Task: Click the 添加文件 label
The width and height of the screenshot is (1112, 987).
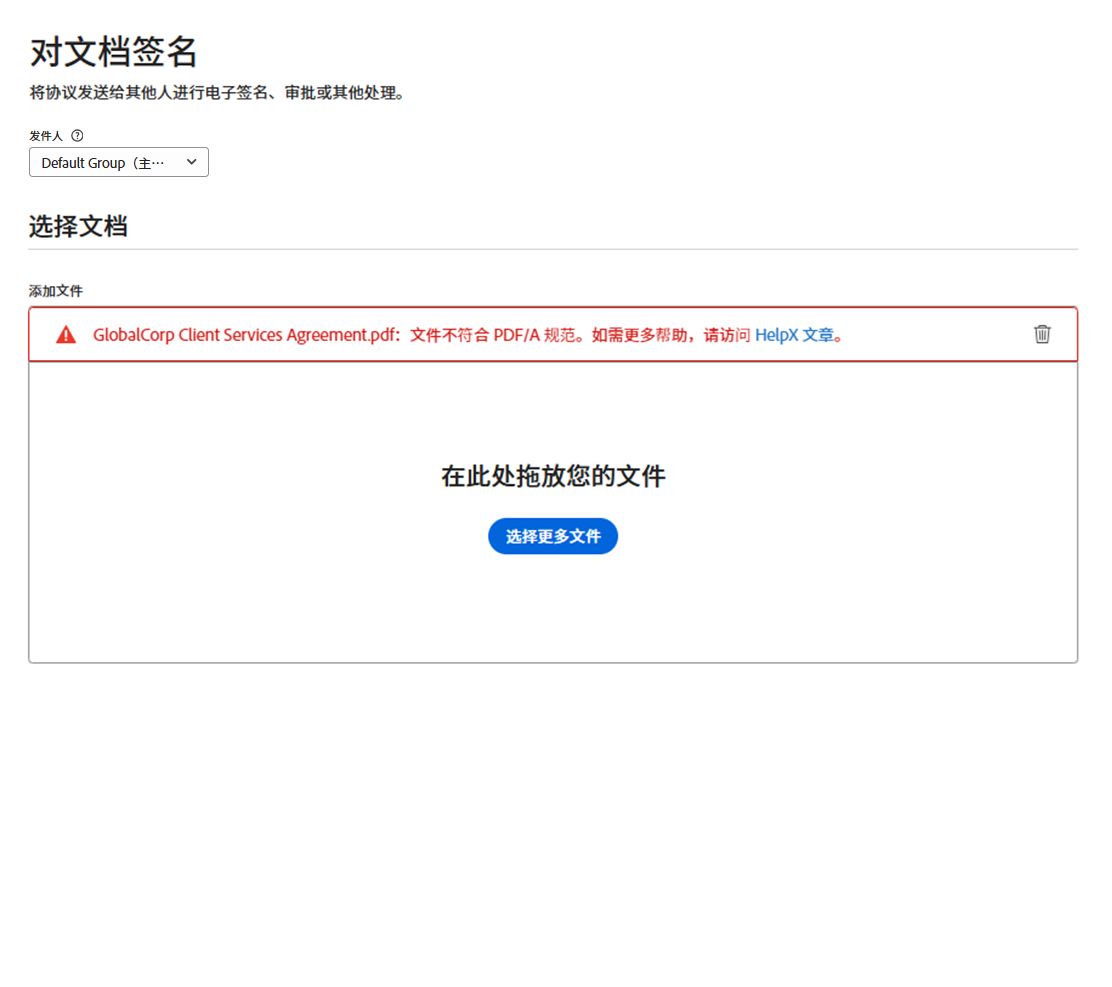Action: [x=56, y=291]
